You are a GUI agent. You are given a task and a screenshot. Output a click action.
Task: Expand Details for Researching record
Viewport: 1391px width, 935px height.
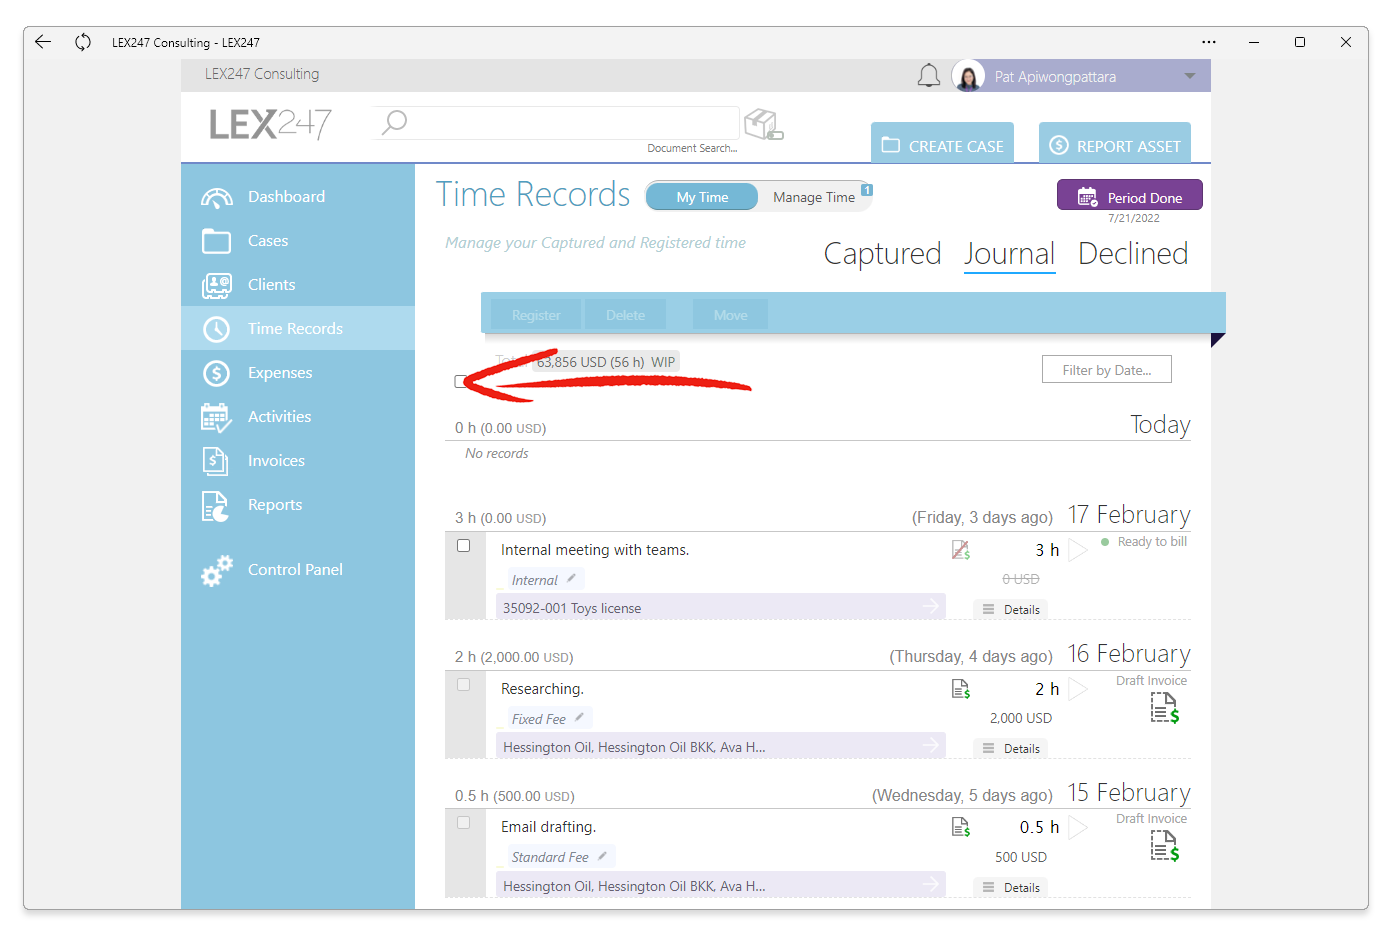[x=1011, y=748]
